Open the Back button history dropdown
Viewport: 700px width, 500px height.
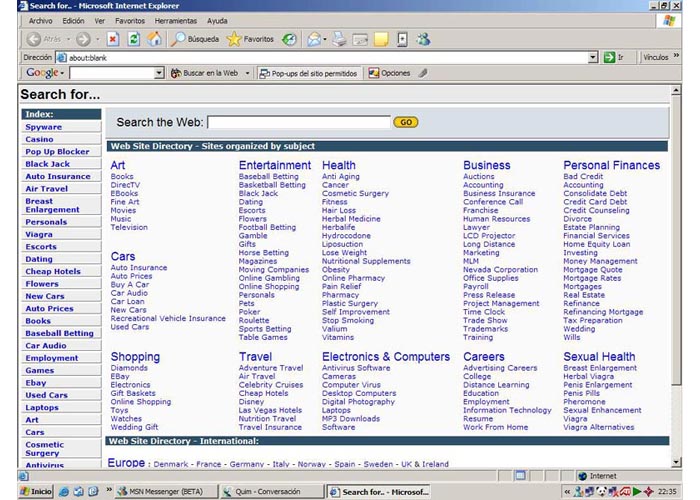tap(68, 39)
